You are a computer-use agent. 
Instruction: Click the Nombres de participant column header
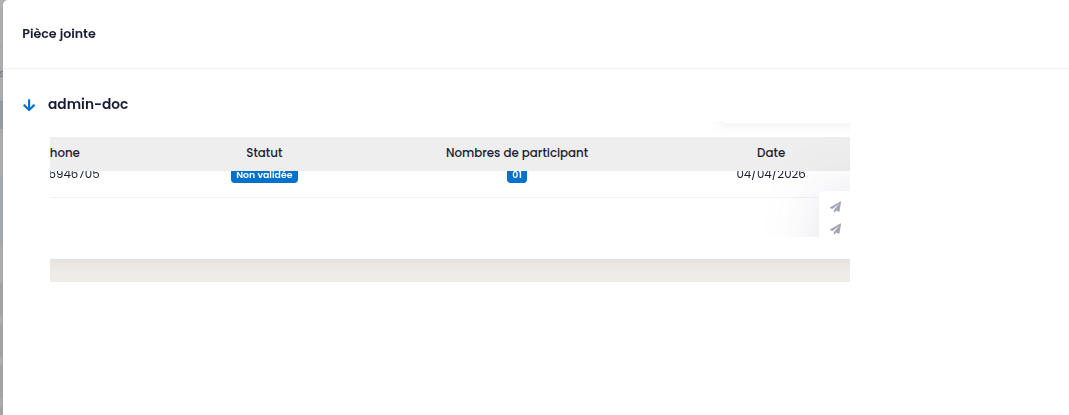[516, 153]
